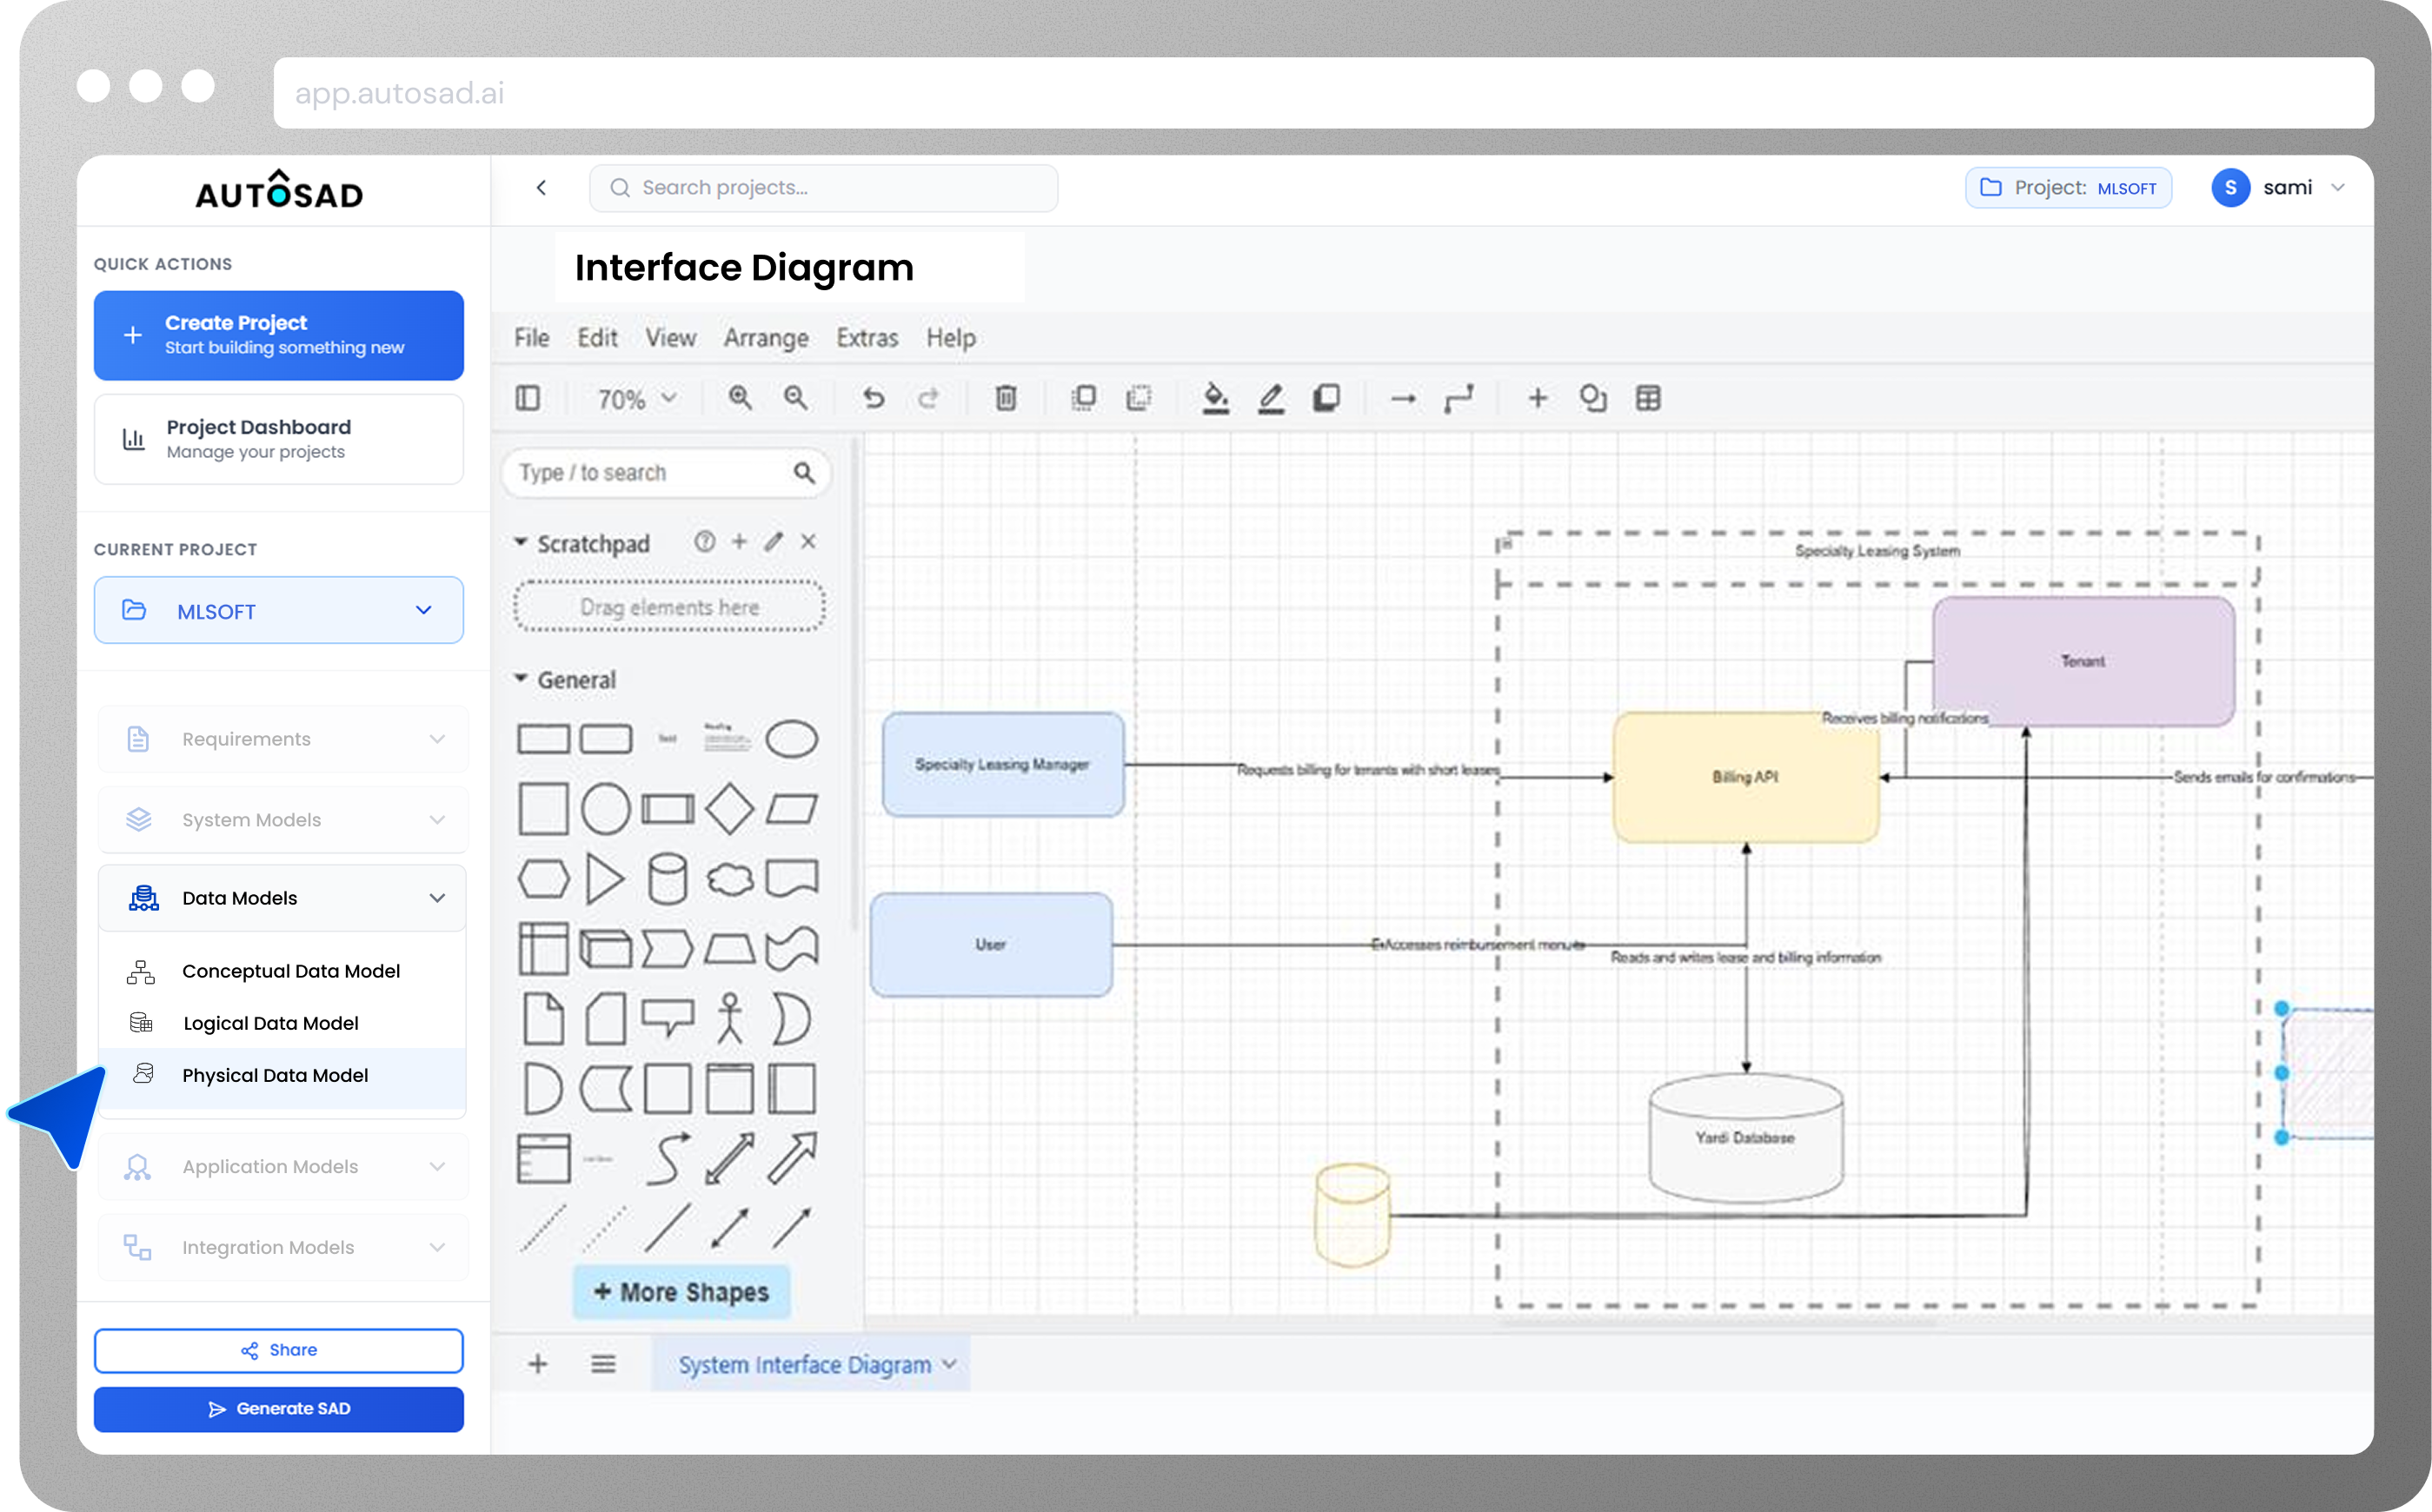Click the zoom in magnifier icon

click(x=740, y=399)
